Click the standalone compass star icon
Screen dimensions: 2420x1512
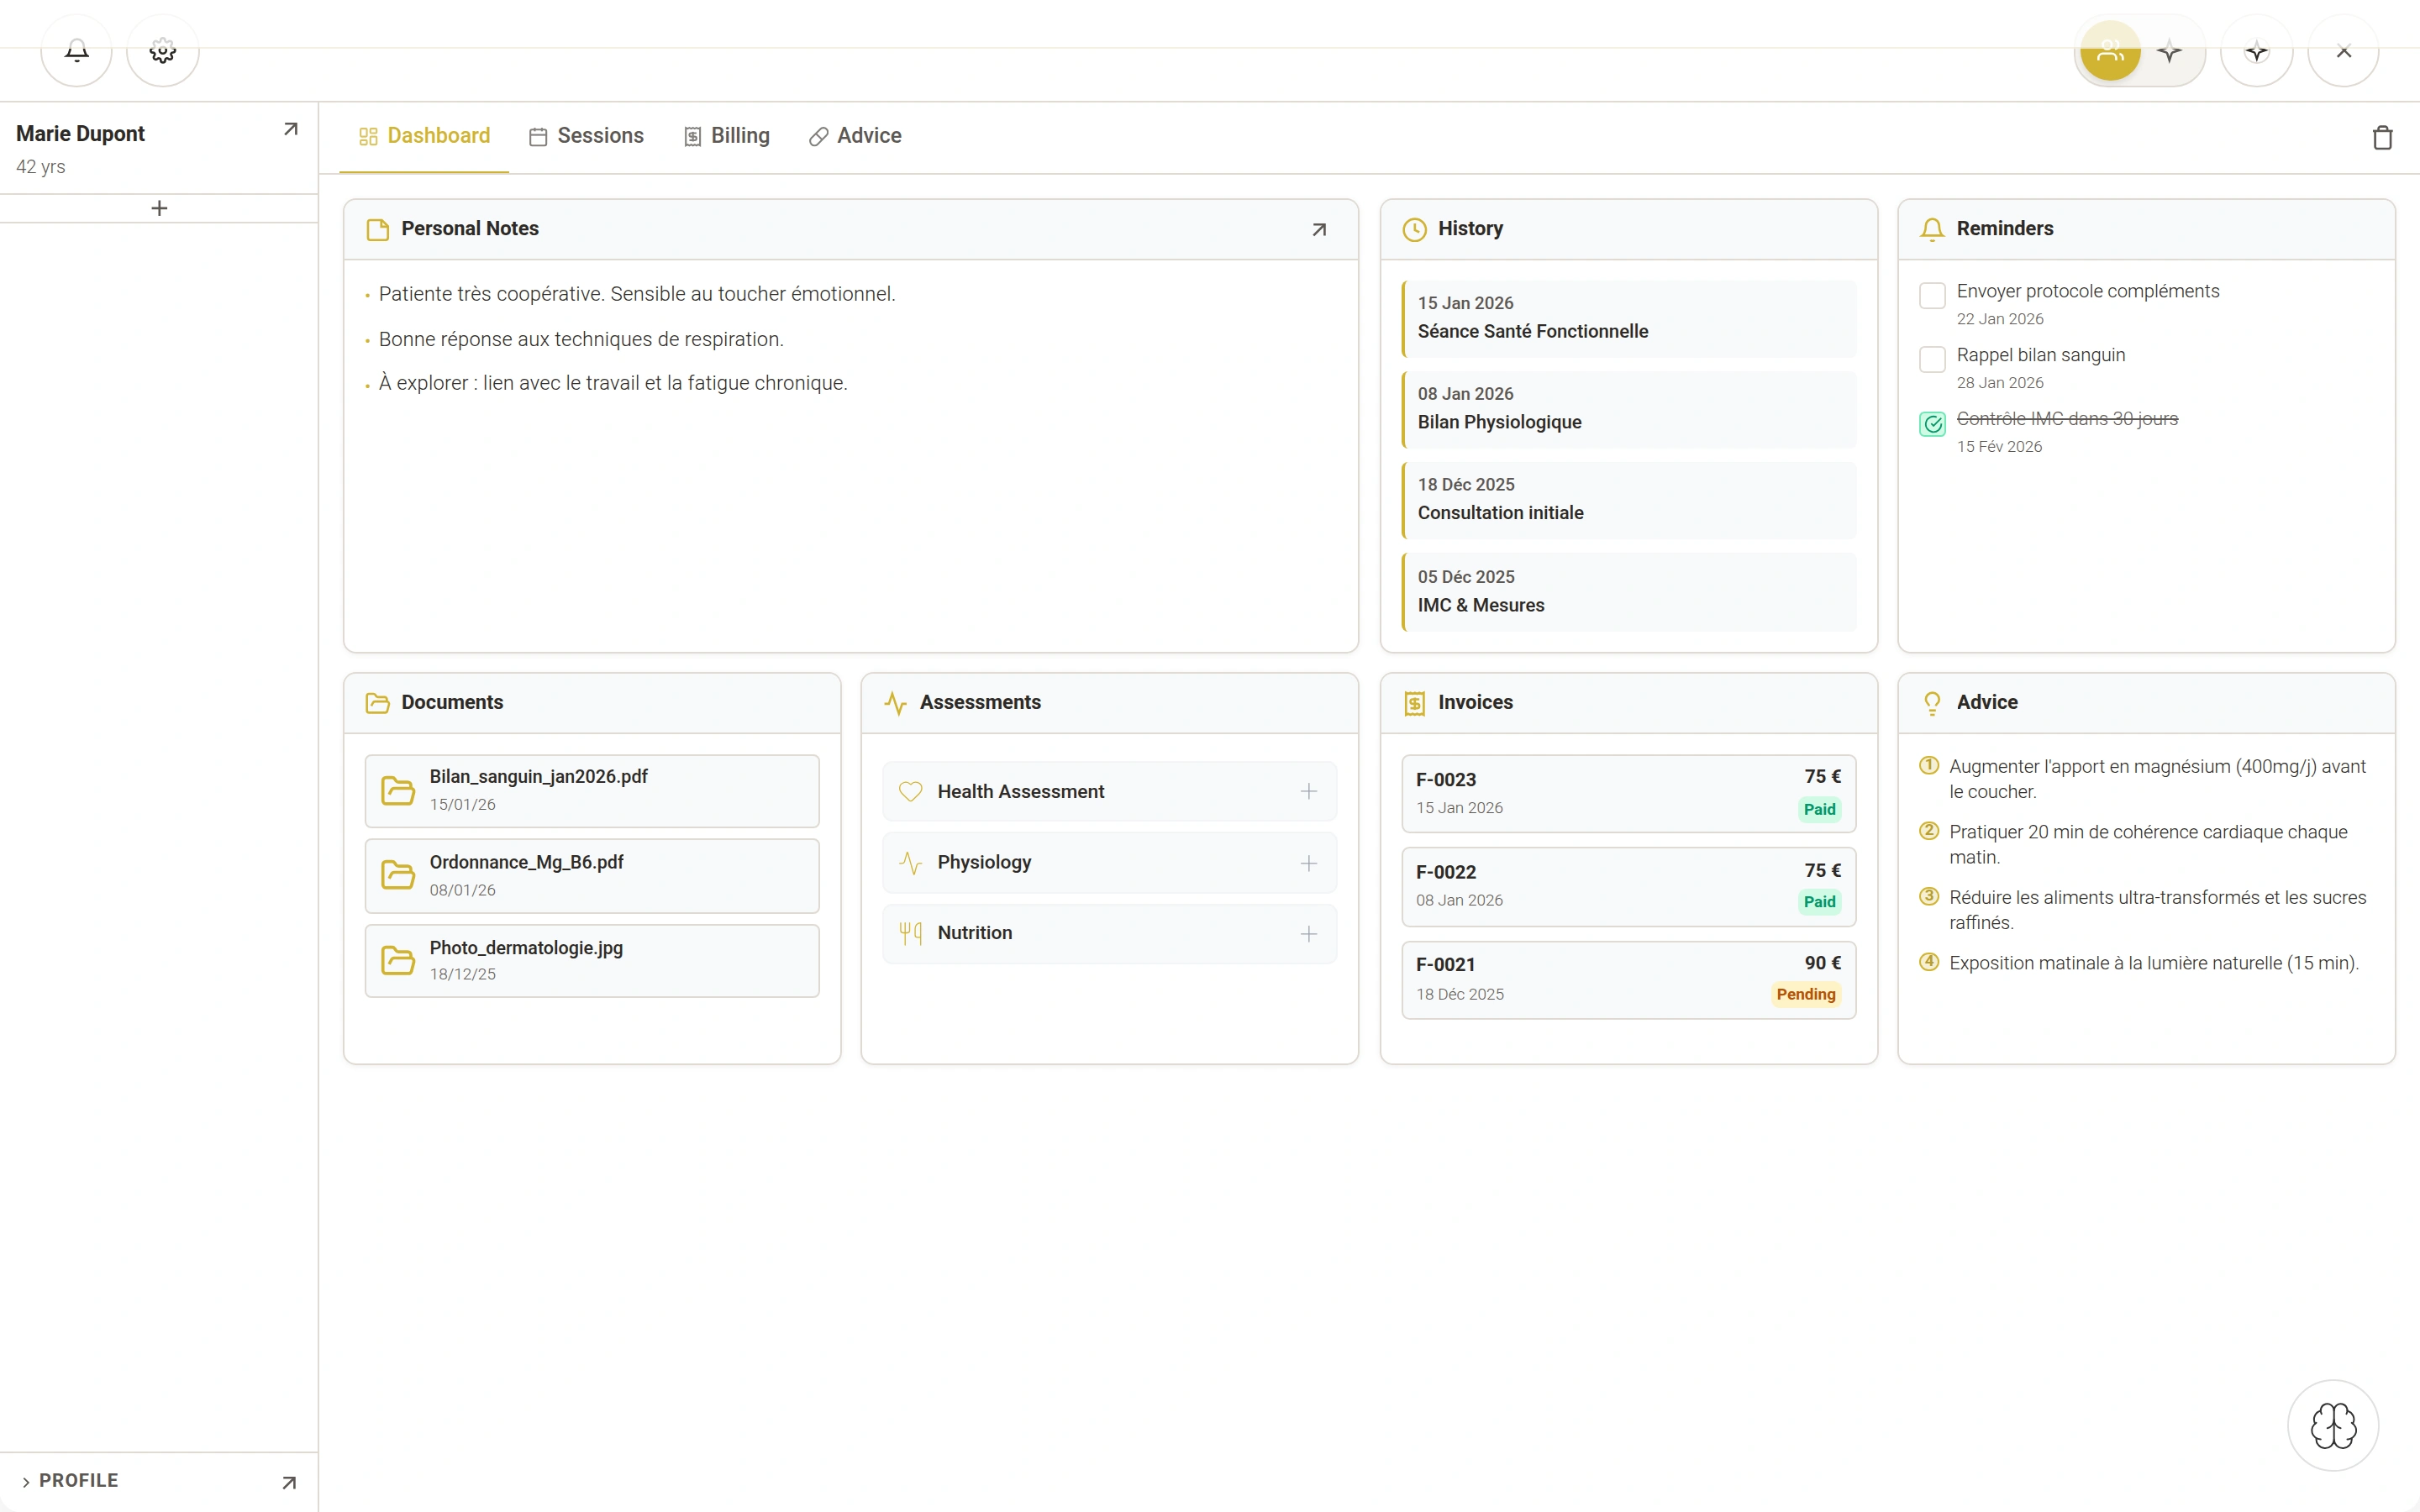[x=2257, y=50]
